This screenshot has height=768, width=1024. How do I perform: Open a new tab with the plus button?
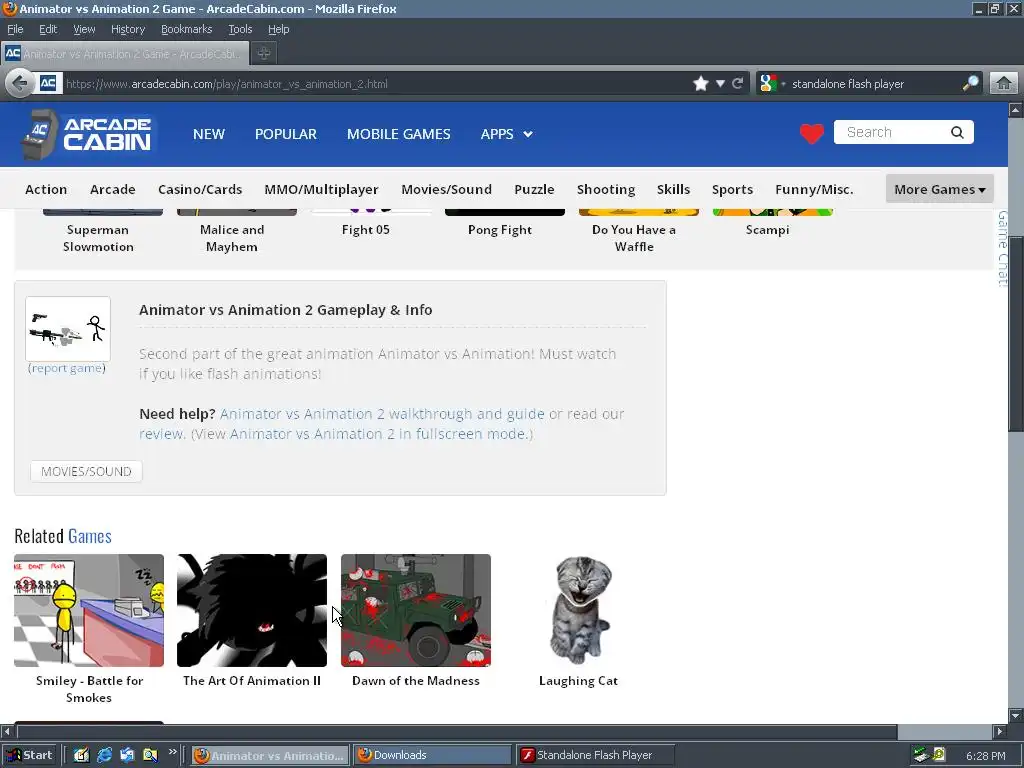click(264, 54)
